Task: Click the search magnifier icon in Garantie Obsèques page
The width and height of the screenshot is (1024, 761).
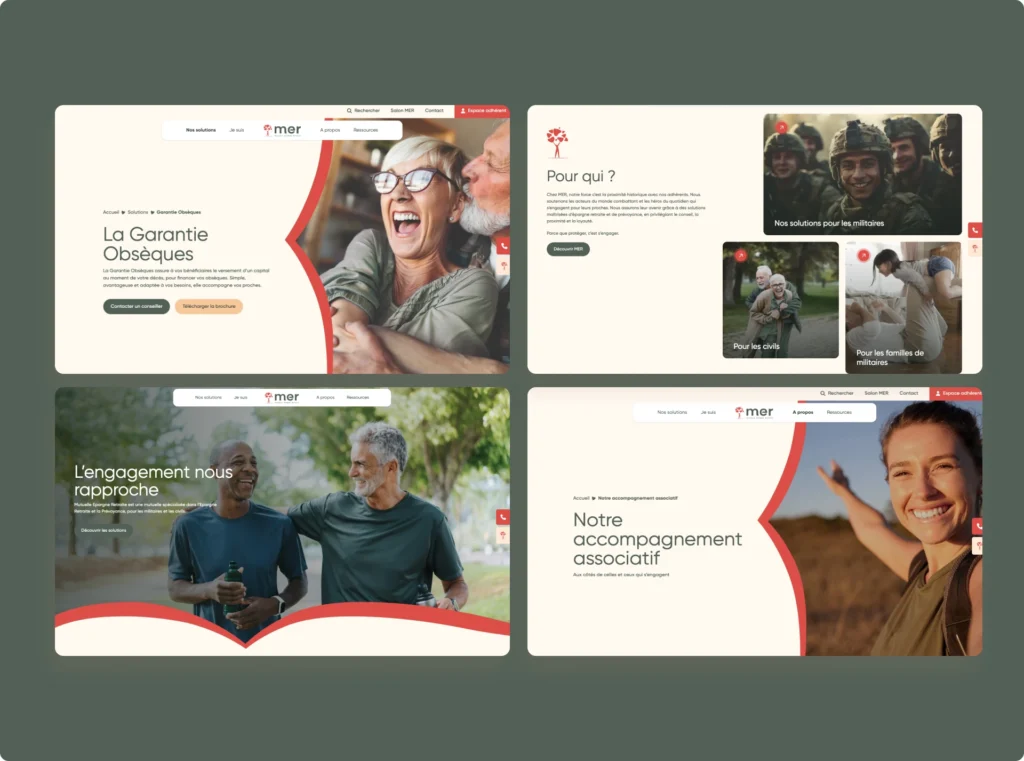Action: [349, 111]
